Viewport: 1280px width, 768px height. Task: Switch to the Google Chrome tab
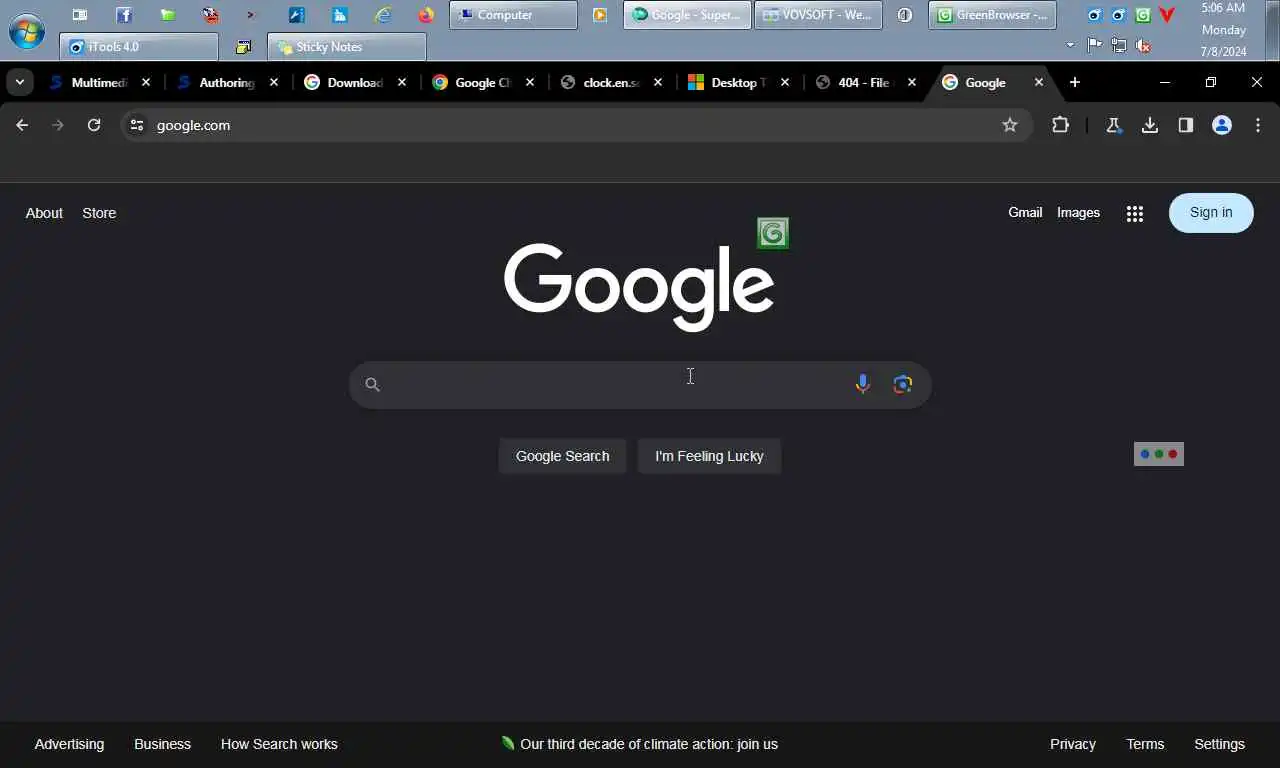point(482,83)
